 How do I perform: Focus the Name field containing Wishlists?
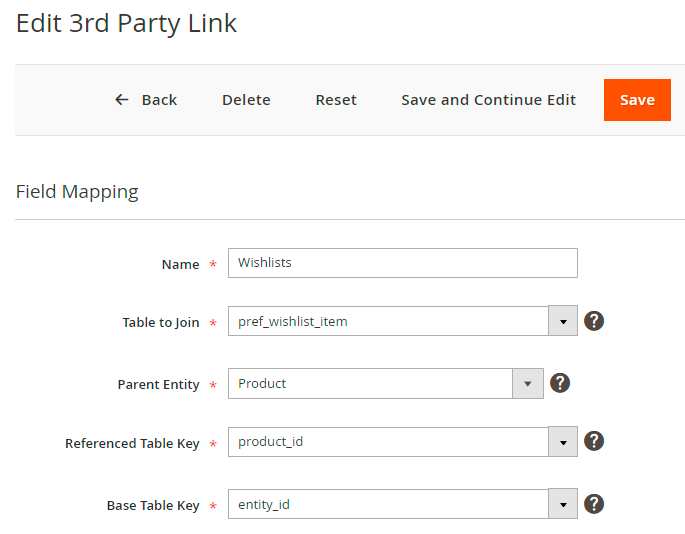click(x=402, y=263)
